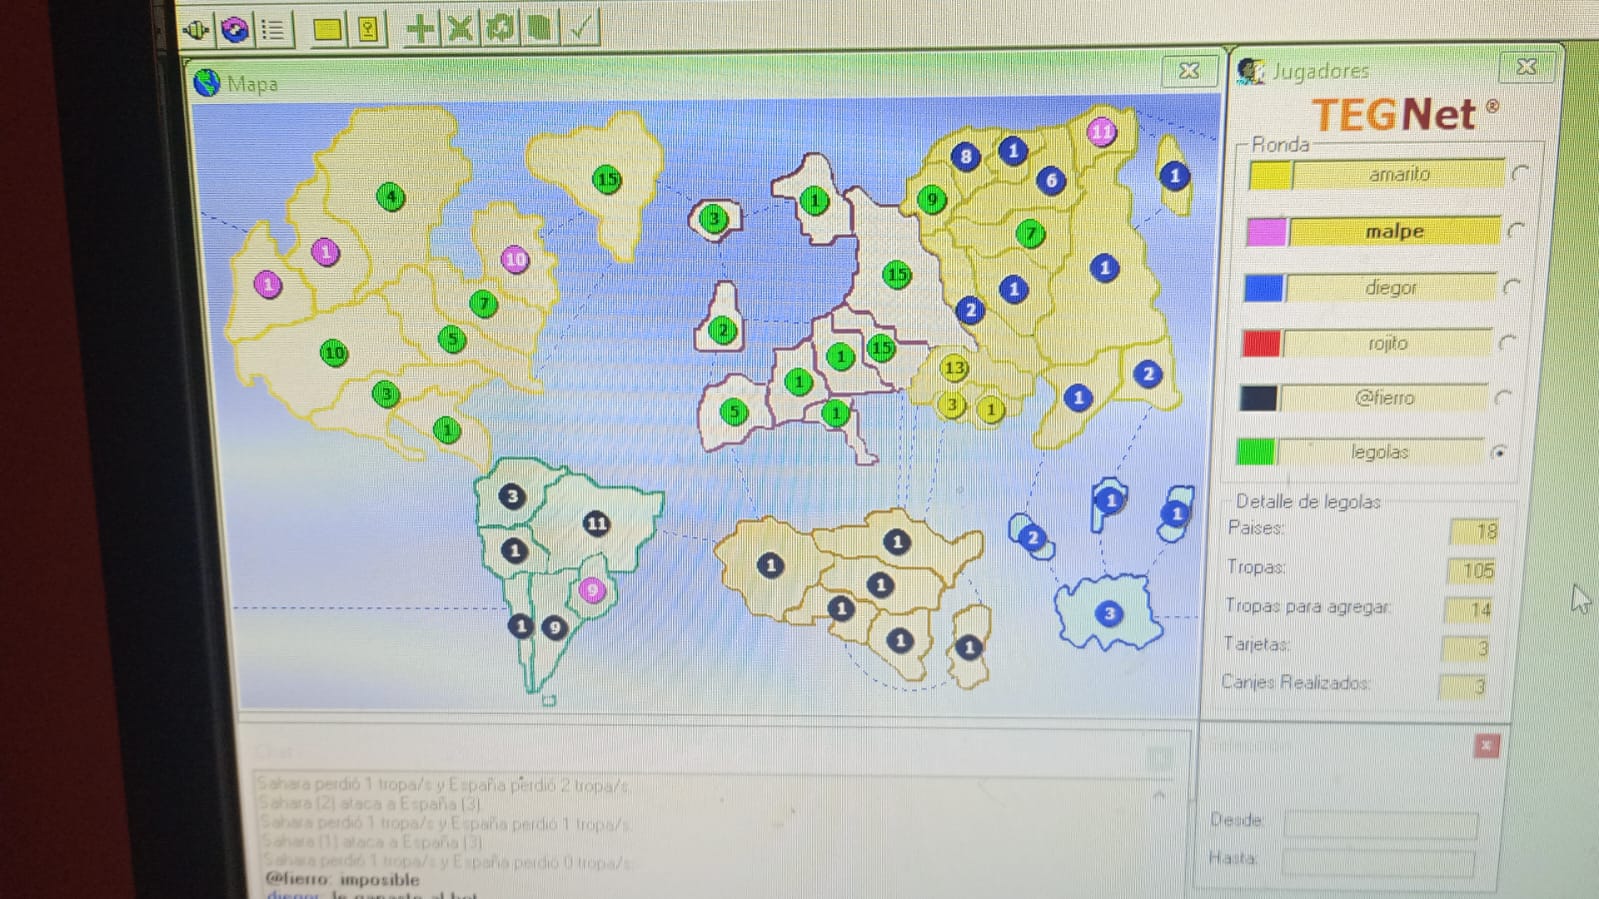Select green 2 marker on Great Britain
The height and width of the screenshot is (899, 1599).
[x=723, y=330]
